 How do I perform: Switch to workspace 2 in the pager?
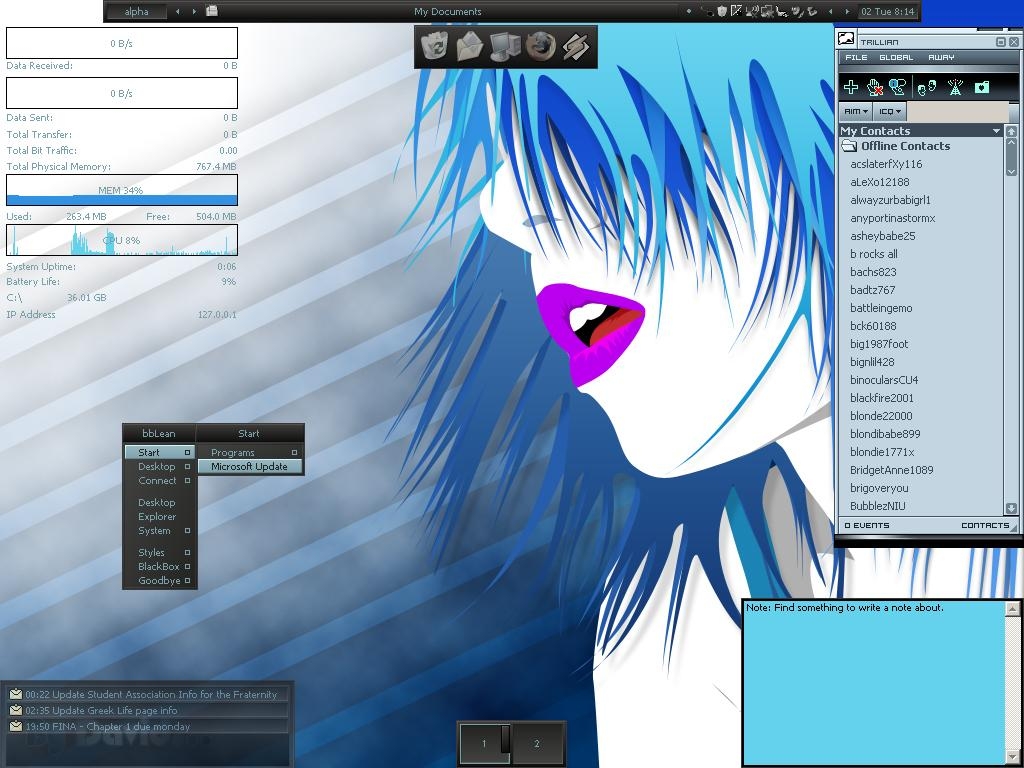[537, 743]
